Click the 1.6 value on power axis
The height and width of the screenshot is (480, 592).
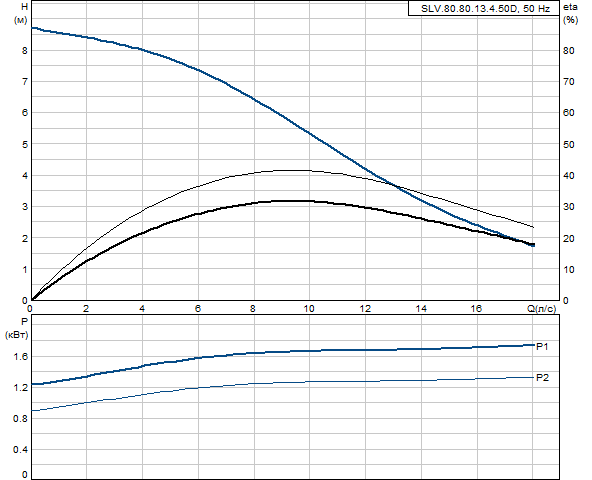tap(21, 356)
